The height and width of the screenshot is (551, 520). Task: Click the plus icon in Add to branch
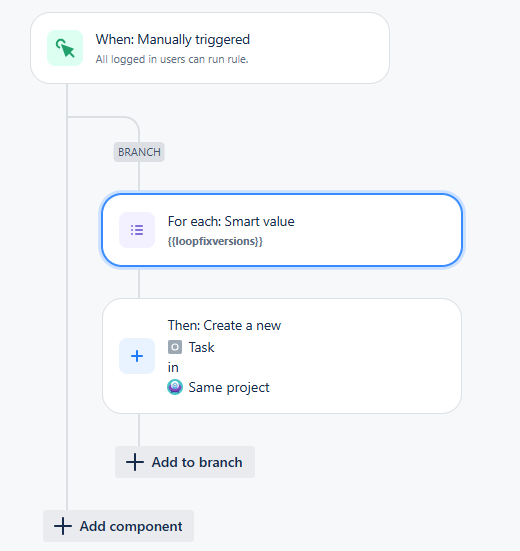tap(135, 462)
